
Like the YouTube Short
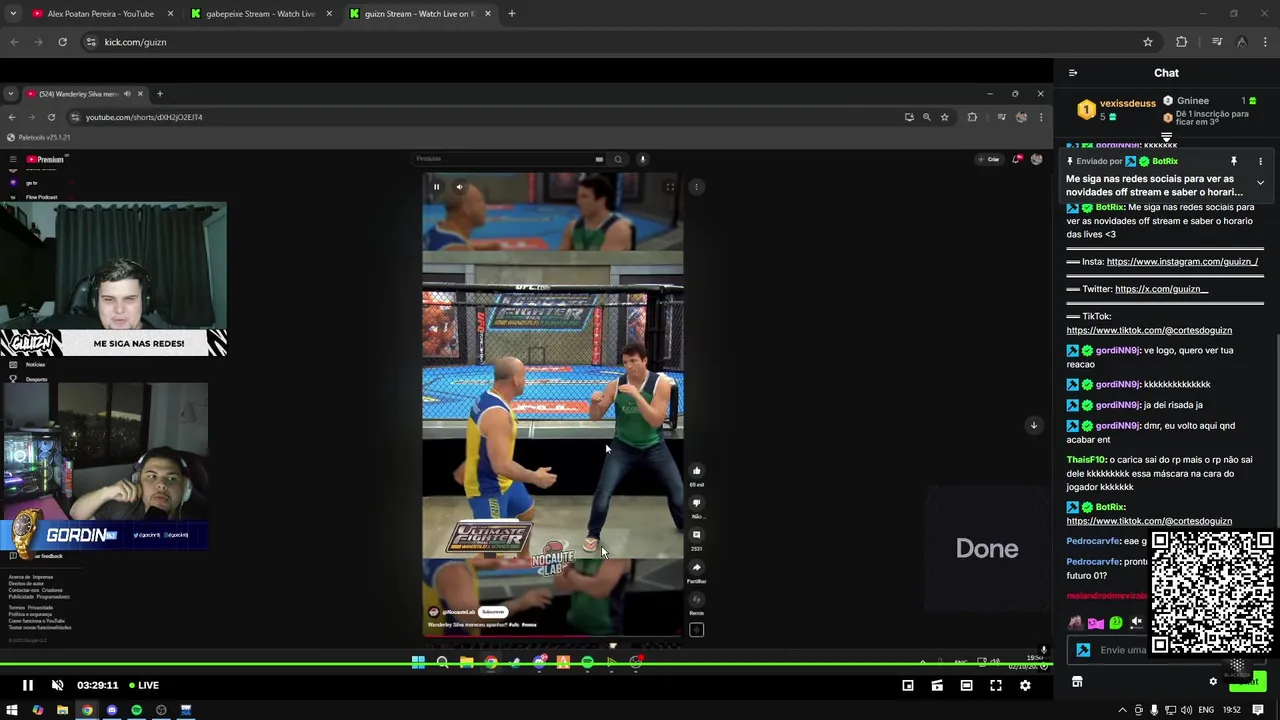697,471
